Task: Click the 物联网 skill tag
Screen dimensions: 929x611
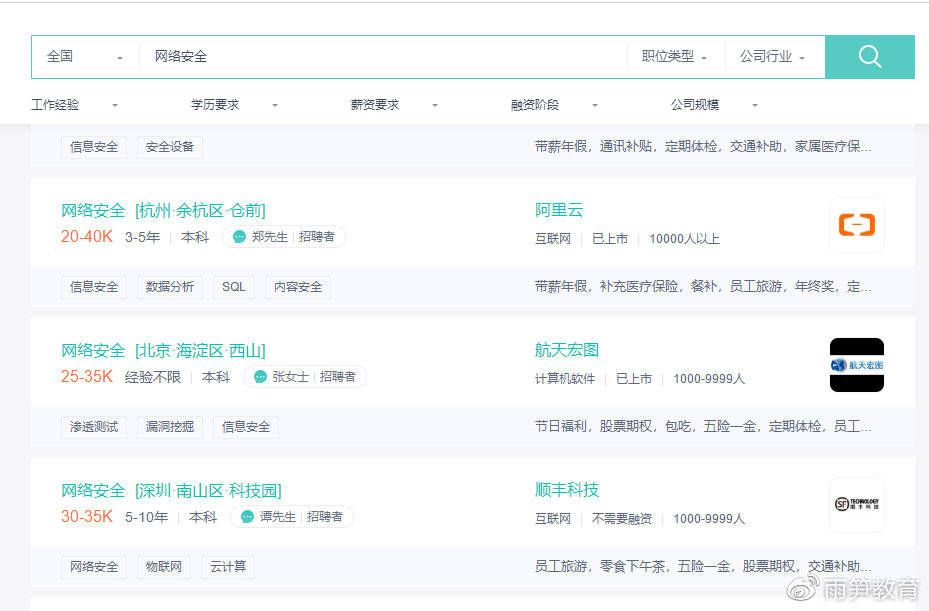Action: coord(164,567)
